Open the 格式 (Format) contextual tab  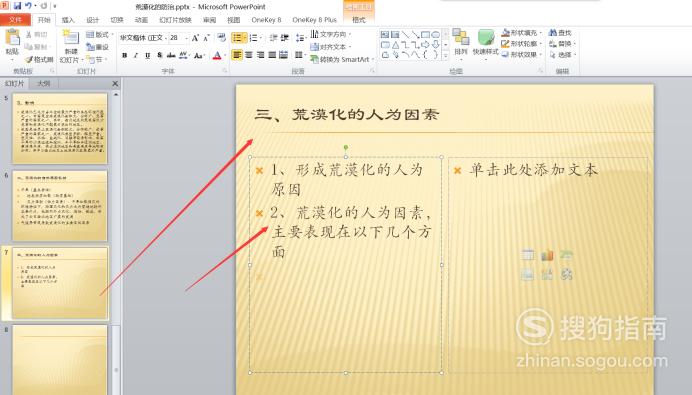[x=358, y=20]
